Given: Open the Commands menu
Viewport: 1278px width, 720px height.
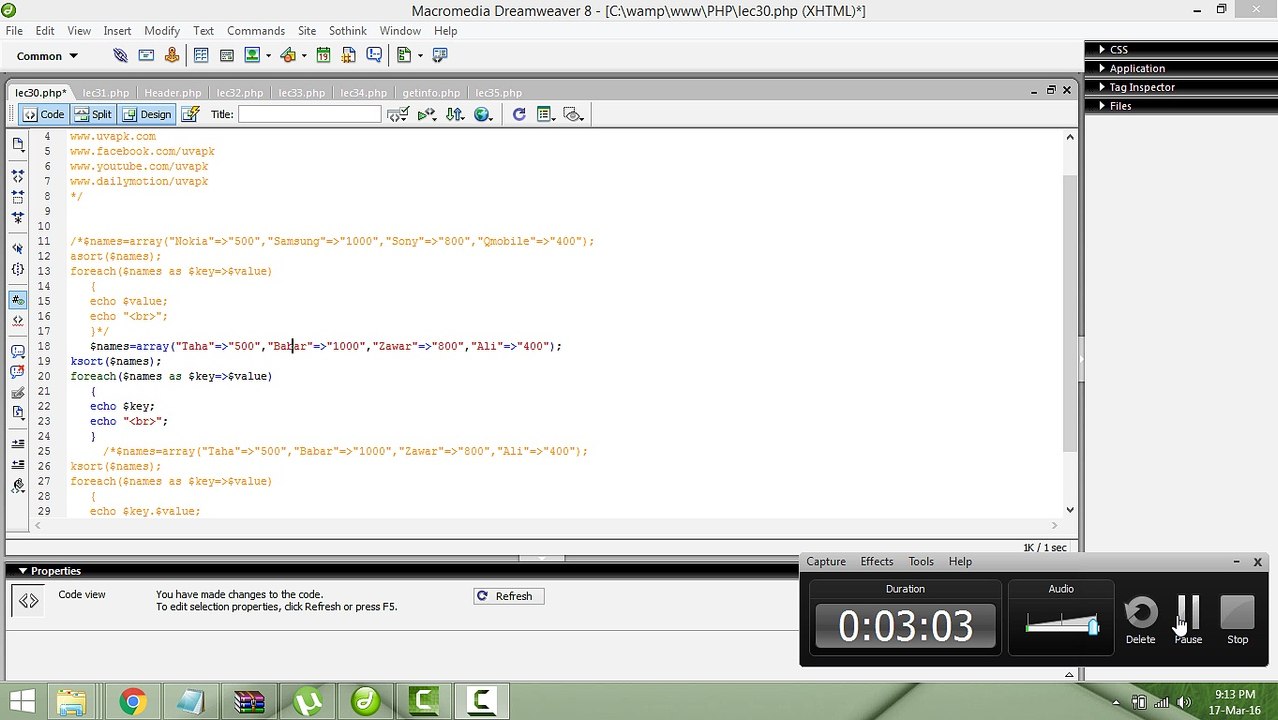Looking at the screenshot, I should click(256, 31).
